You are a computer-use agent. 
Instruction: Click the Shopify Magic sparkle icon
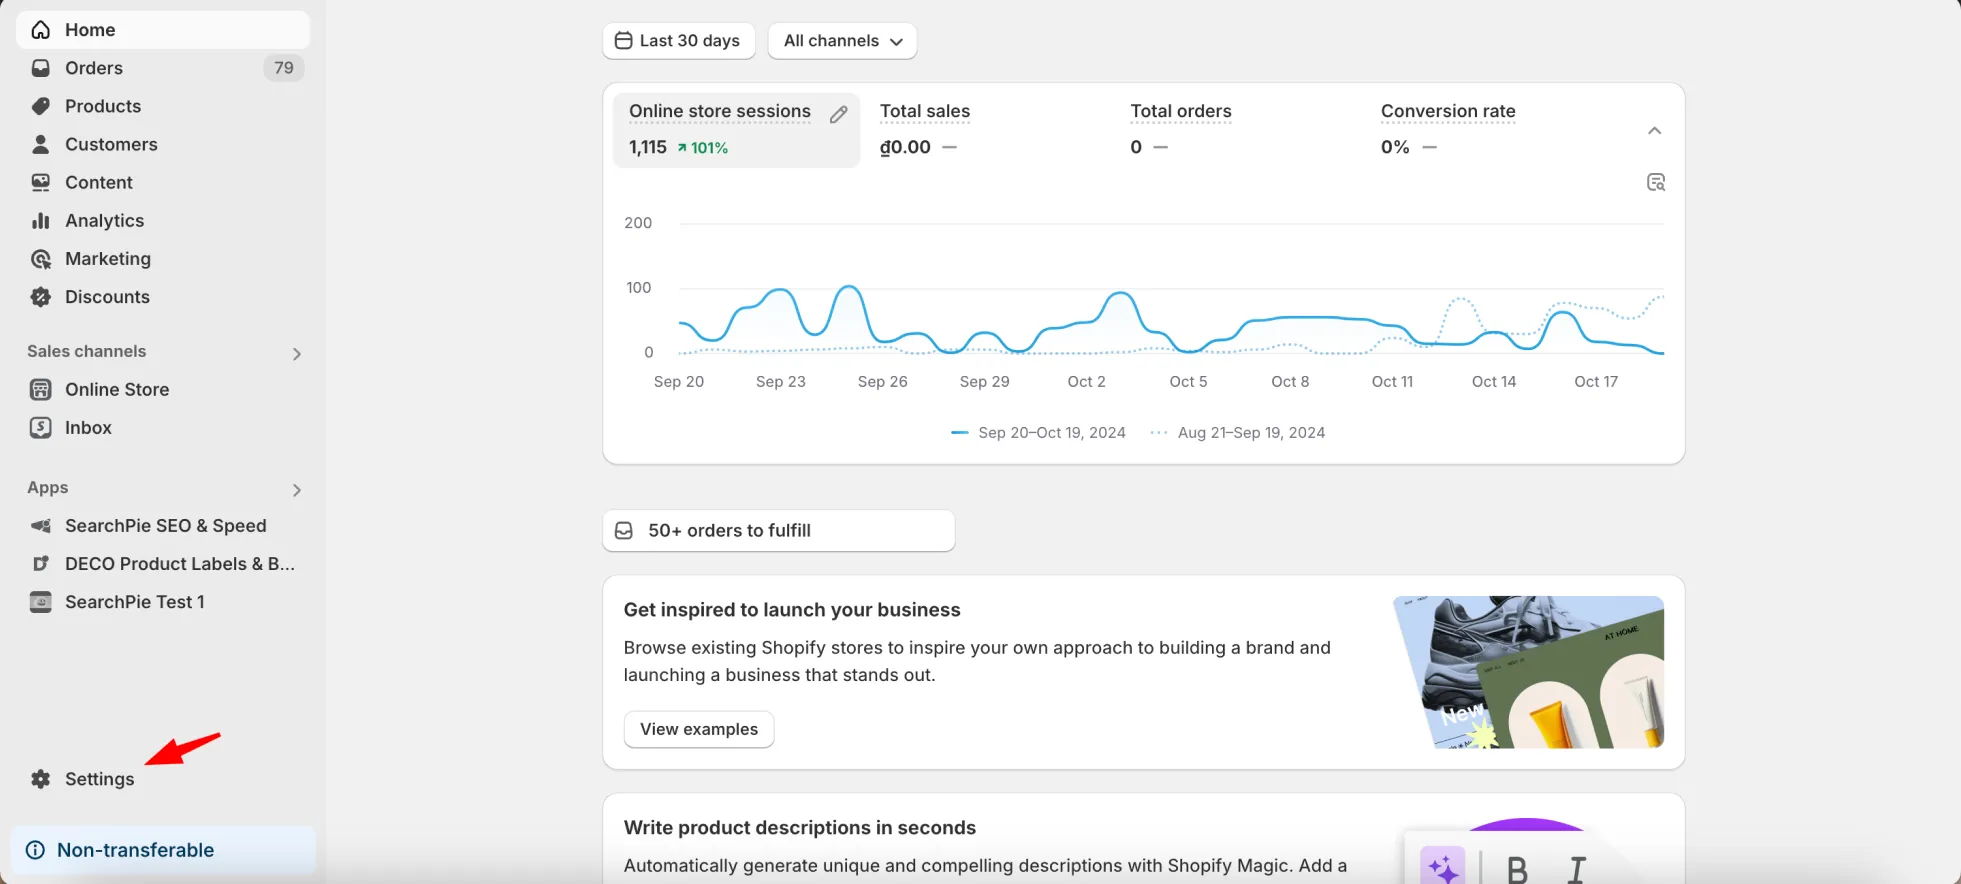(1443, 868)
